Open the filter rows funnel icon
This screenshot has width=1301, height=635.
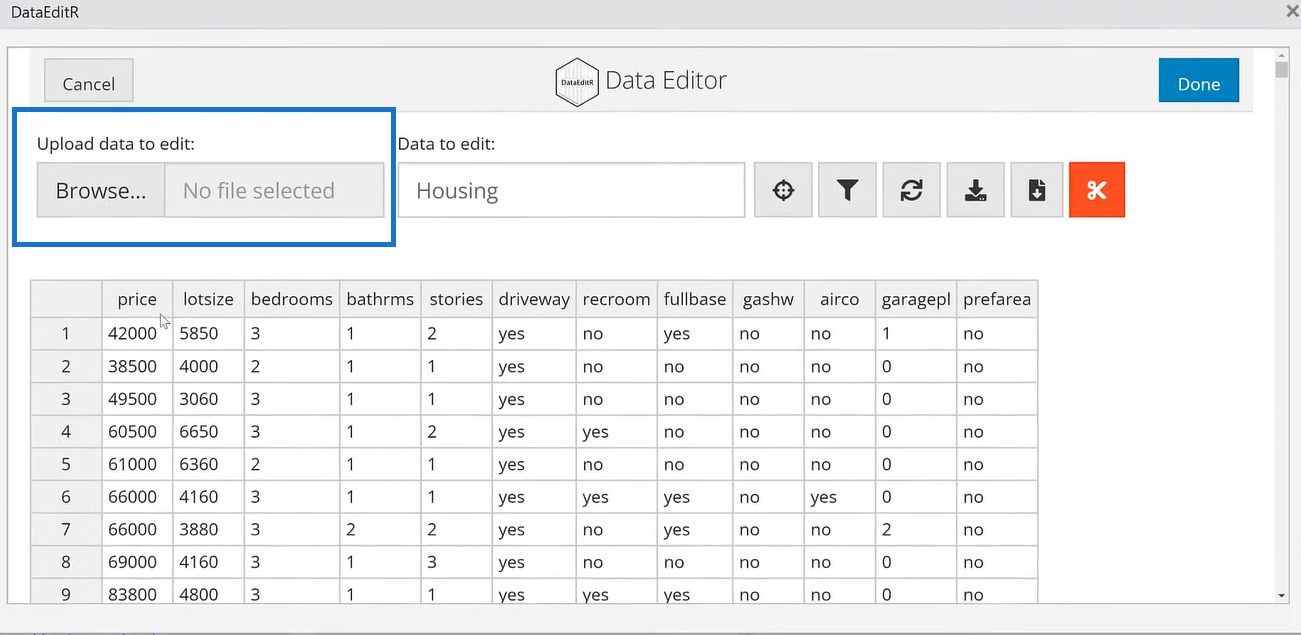[847, 190]
